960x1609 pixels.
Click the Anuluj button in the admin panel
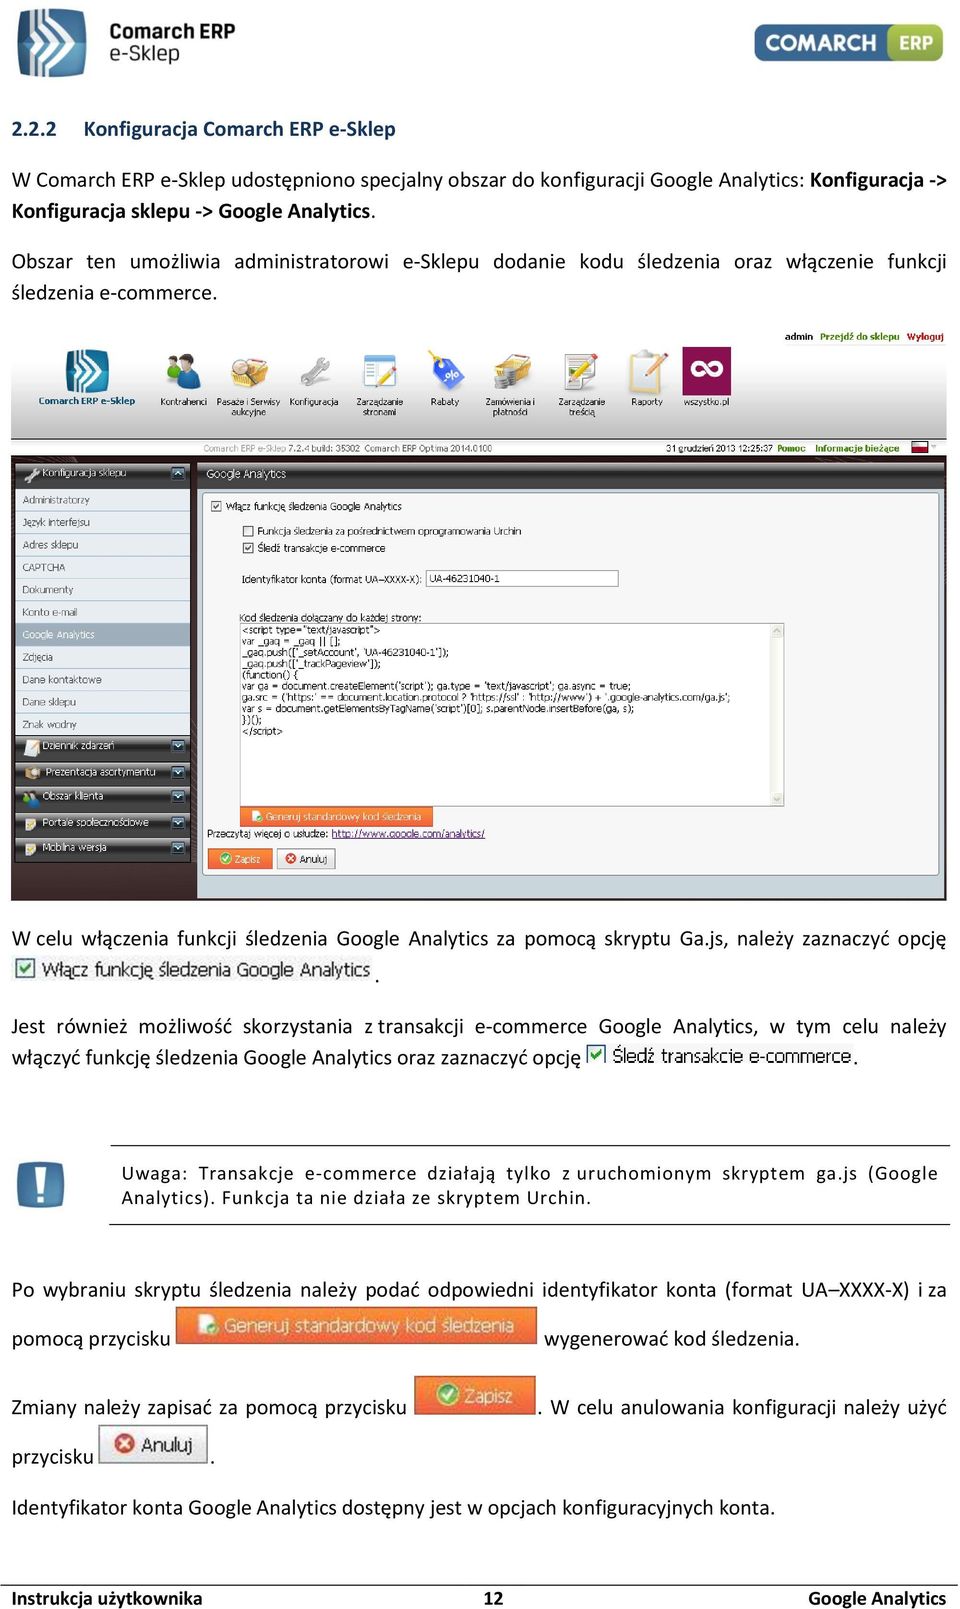point(306,858)
